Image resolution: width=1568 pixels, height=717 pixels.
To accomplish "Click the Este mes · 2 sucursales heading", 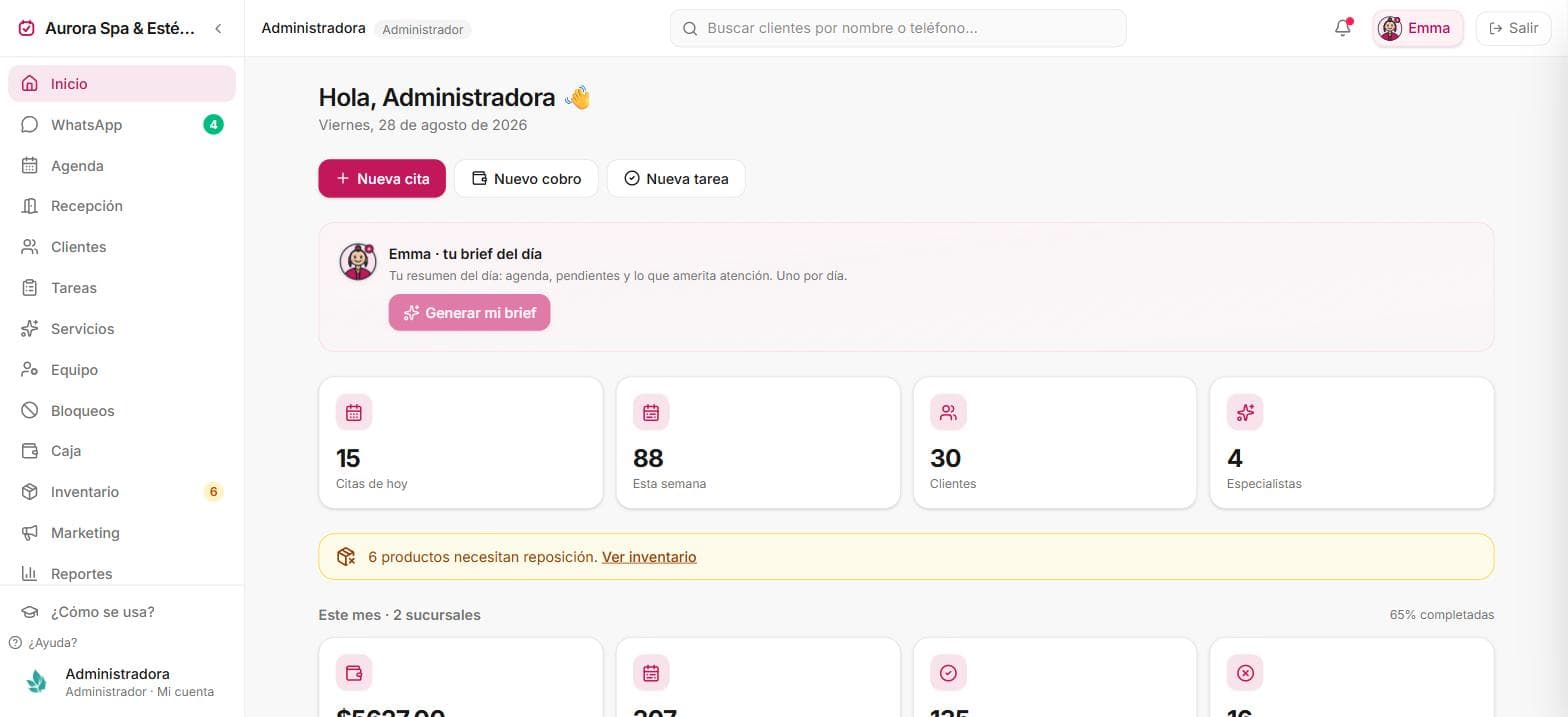I will (399, 615).
